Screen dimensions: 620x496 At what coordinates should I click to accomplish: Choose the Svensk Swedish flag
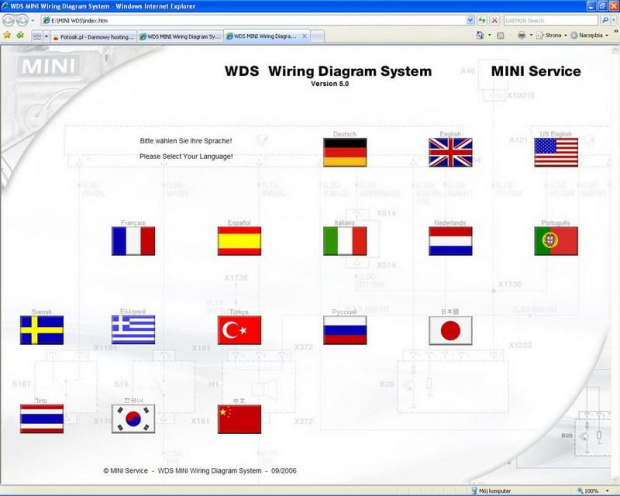click(42, 330)
